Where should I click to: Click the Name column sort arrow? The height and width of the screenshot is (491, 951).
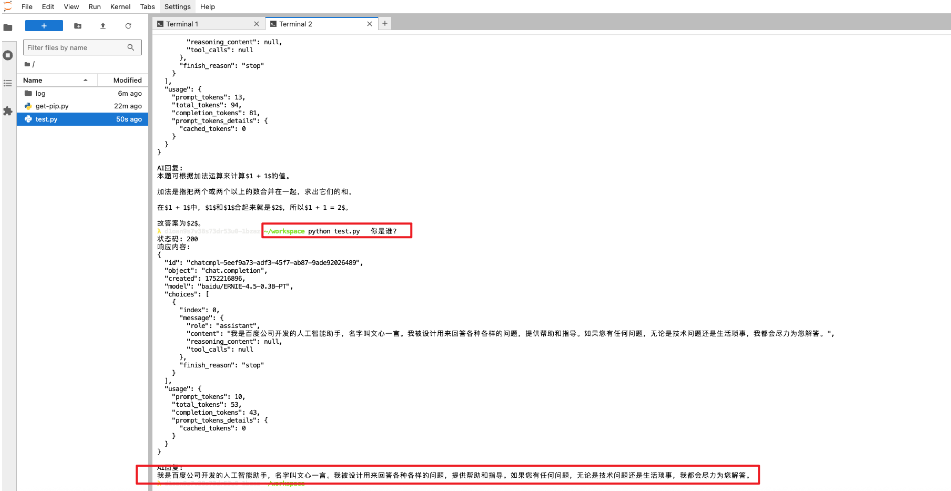click(x=86, y=80)
